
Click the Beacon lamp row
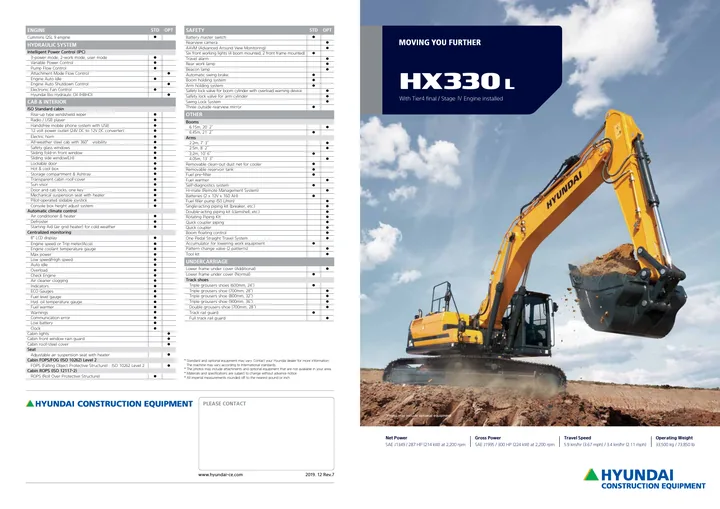[259, 69]
